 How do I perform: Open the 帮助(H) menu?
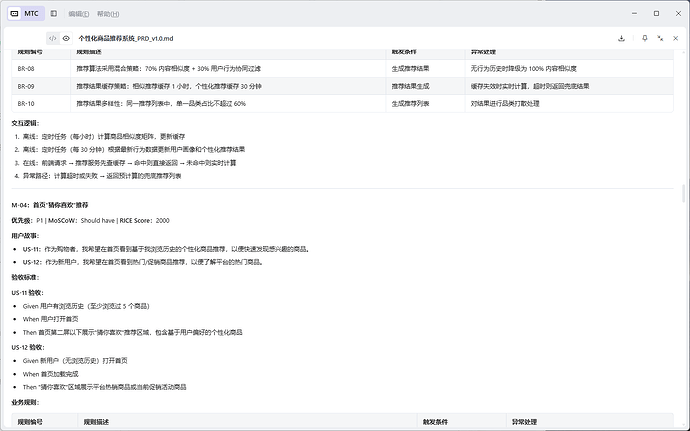point(108,14)
